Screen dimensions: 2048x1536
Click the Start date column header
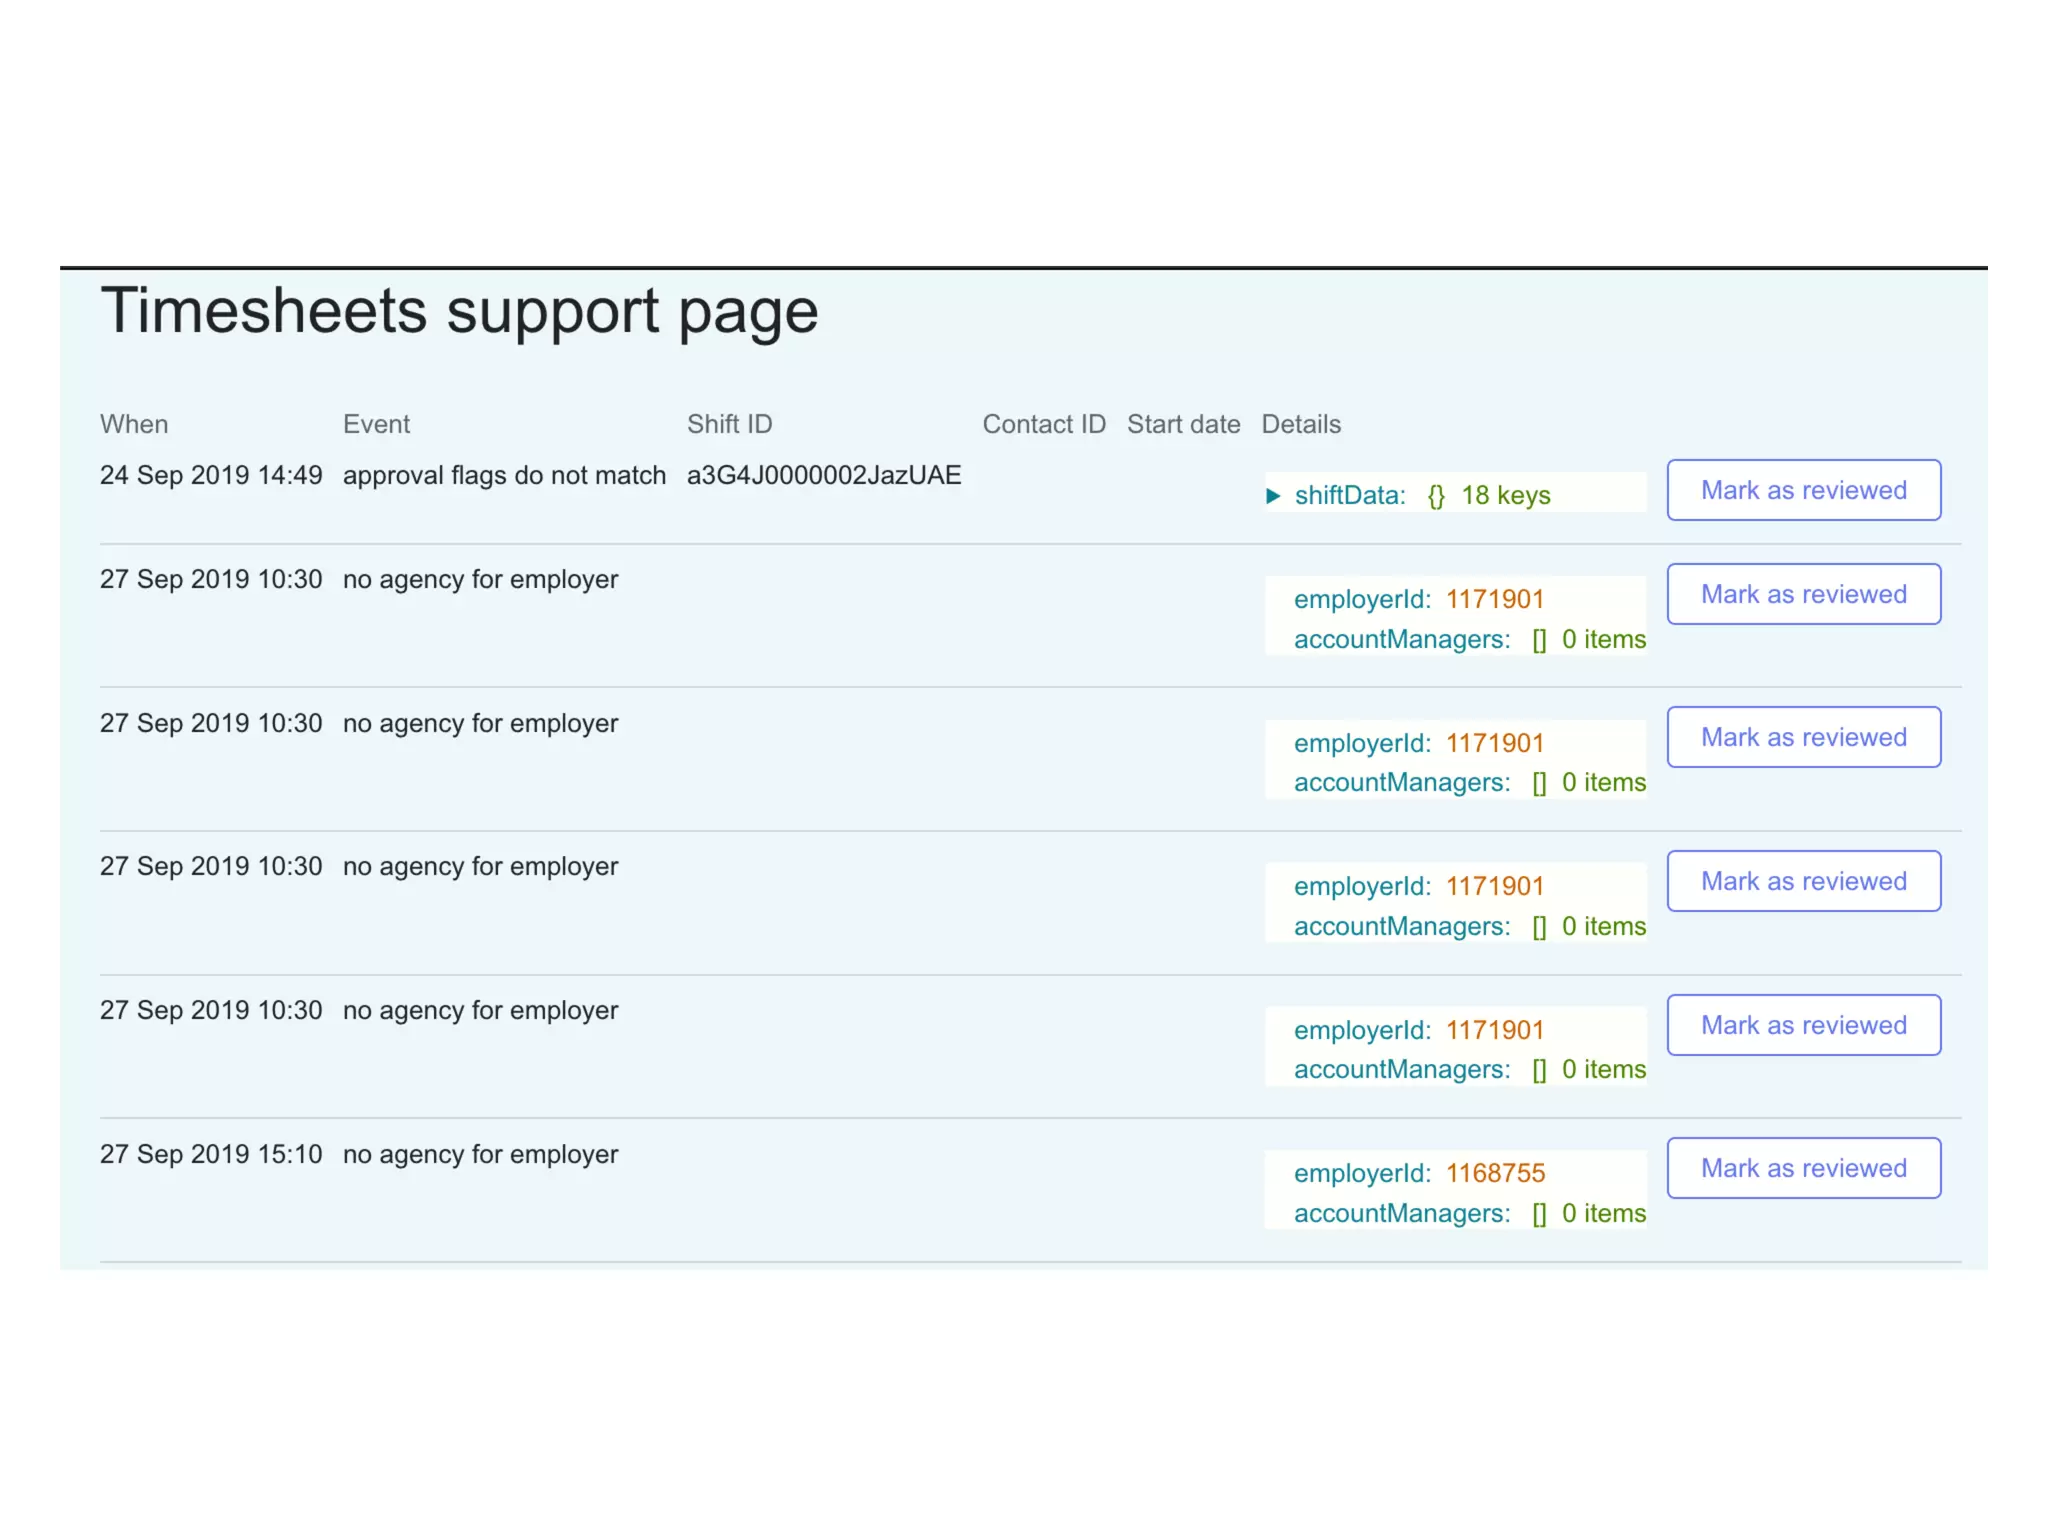pyautogui.click(x=1183, y=424)
